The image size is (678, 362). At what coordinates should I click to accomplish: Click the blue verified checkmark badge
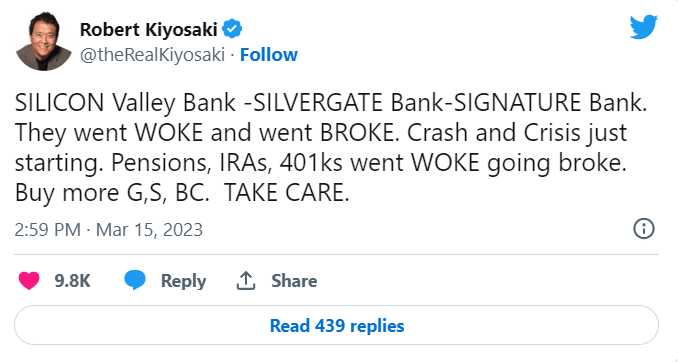click(x=232, y=29)
